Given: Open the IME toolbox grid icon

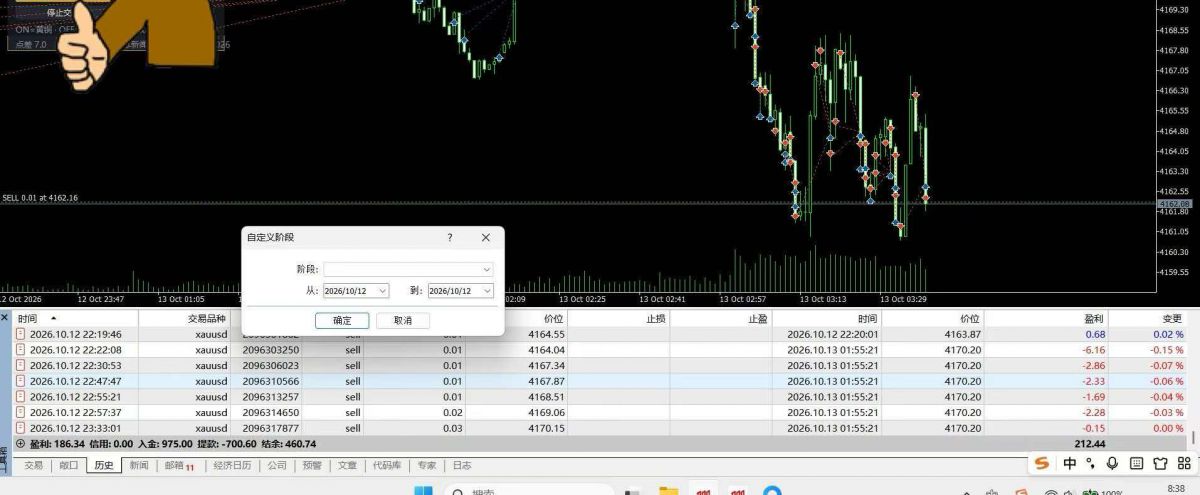Looking at the screenshot, I should coord(1184,463).
